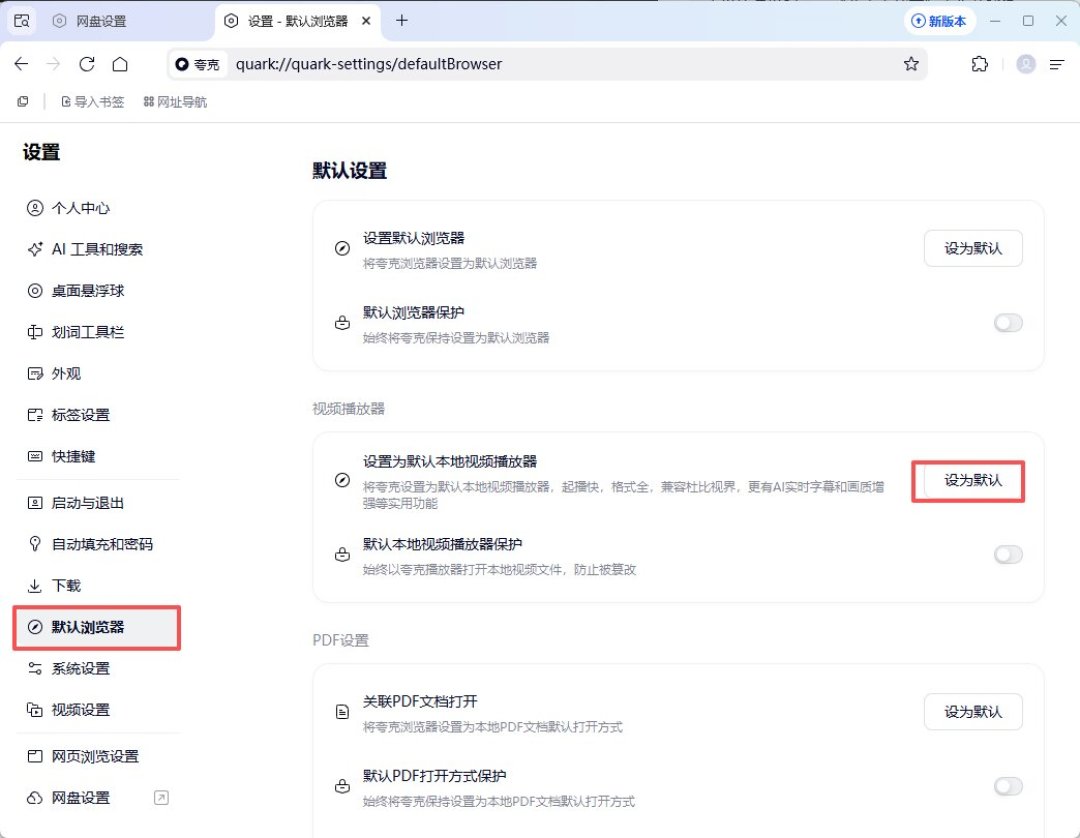Open the tab search icon in title bar

[x=22, y=21]
